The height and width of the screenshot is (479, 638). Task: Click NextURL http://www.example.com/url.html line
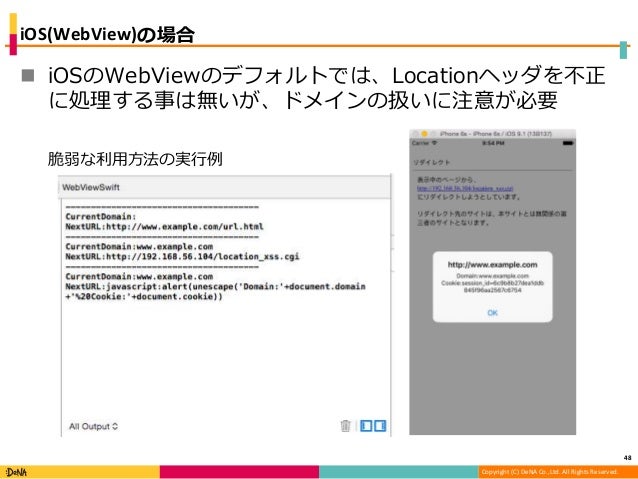click(x=164, y=226)
